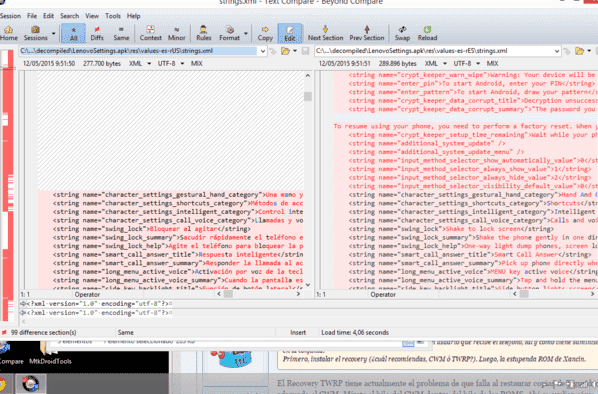Open the File menu
The width and height of the screenshot is (598, 394).
[x=32, y=16]
